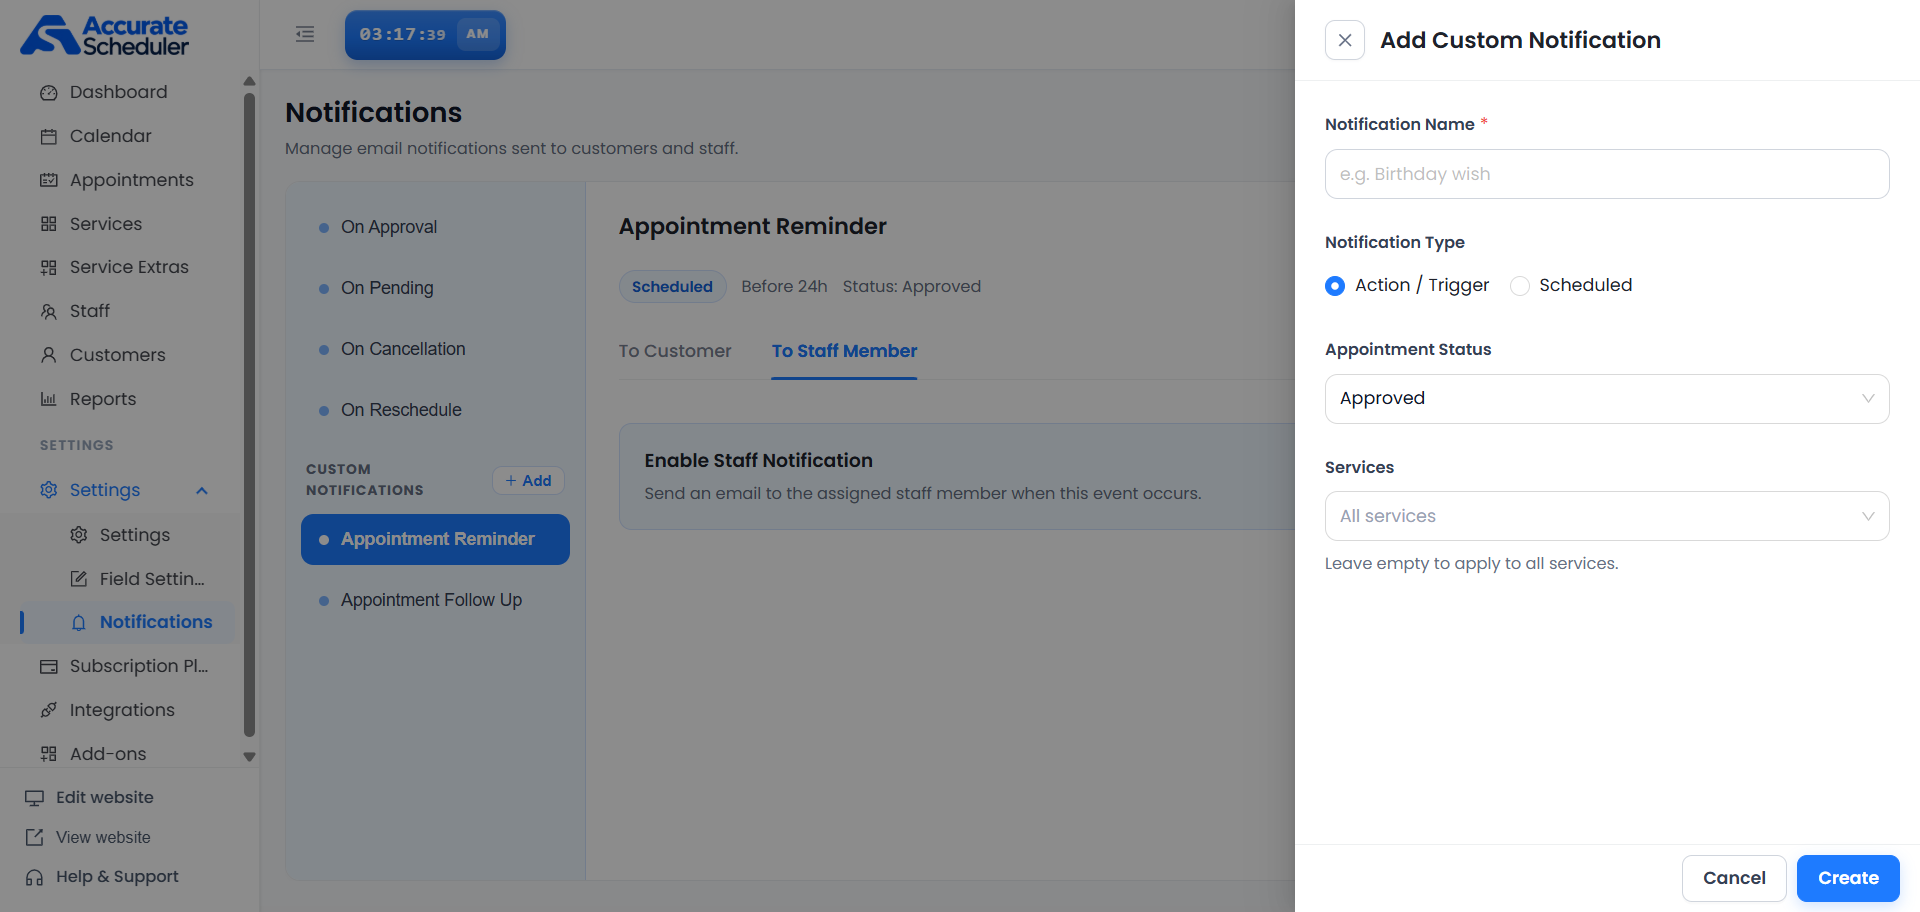
Task: Open Subscription Plans card icon
Action: pyautogui.click(x=48, y=667)
